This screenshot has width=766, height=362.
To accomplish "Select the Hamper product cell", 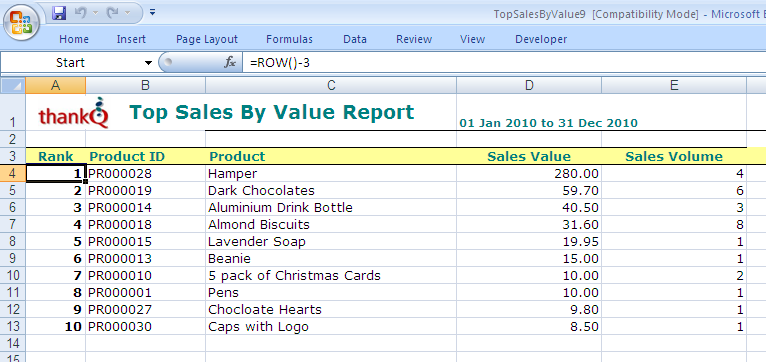I will [331, 173].
